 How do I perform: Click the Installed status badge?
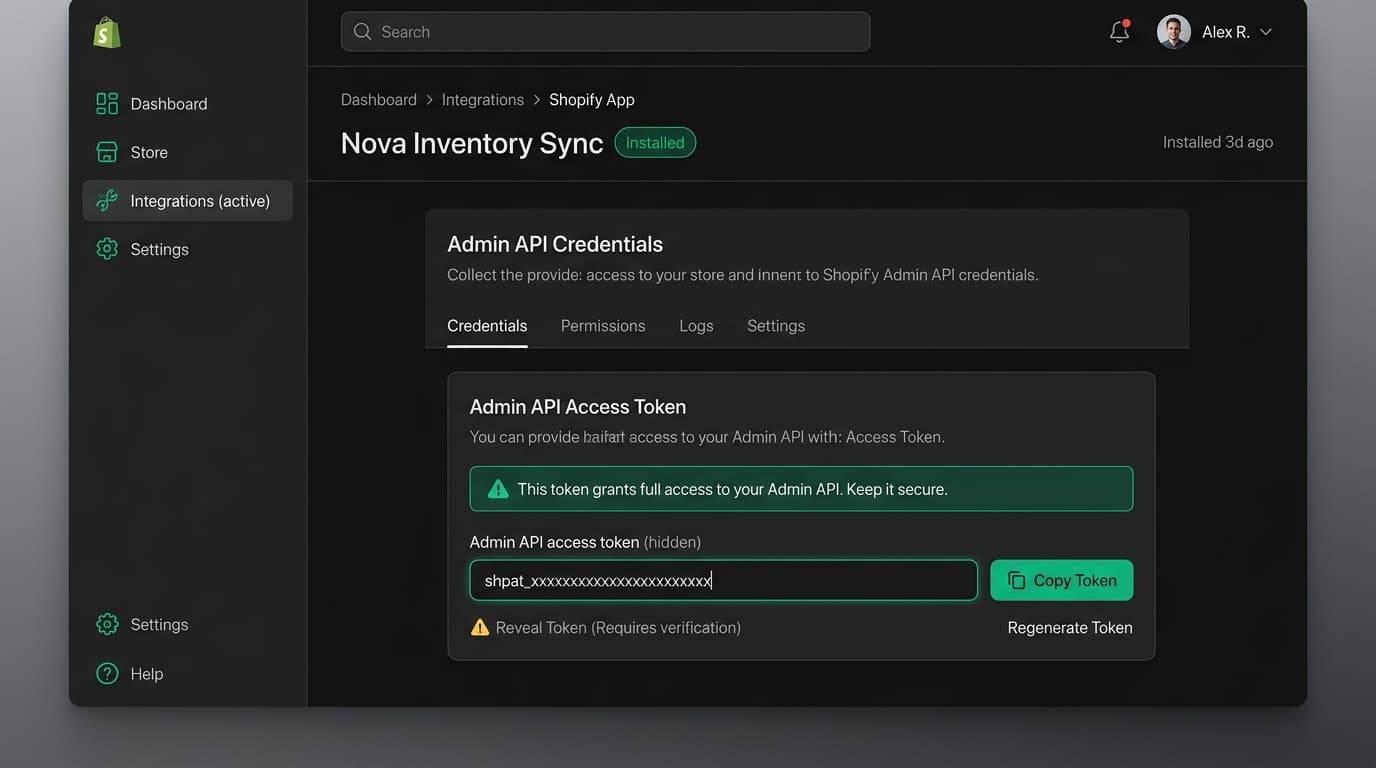click(x=655, y=143)
